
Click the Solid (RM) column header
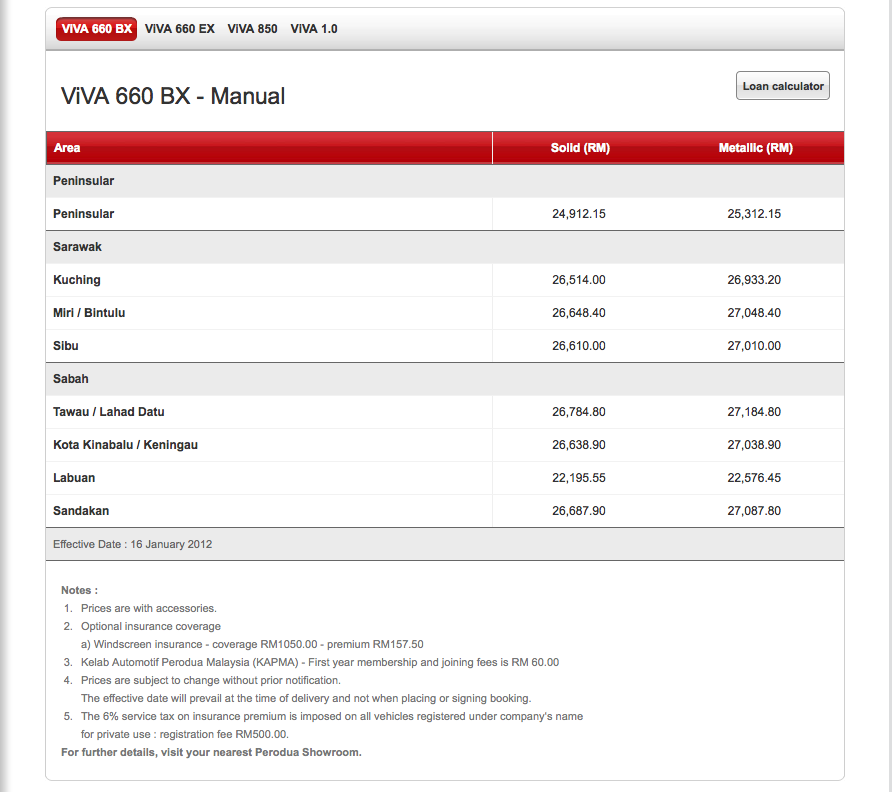(580, 148)
